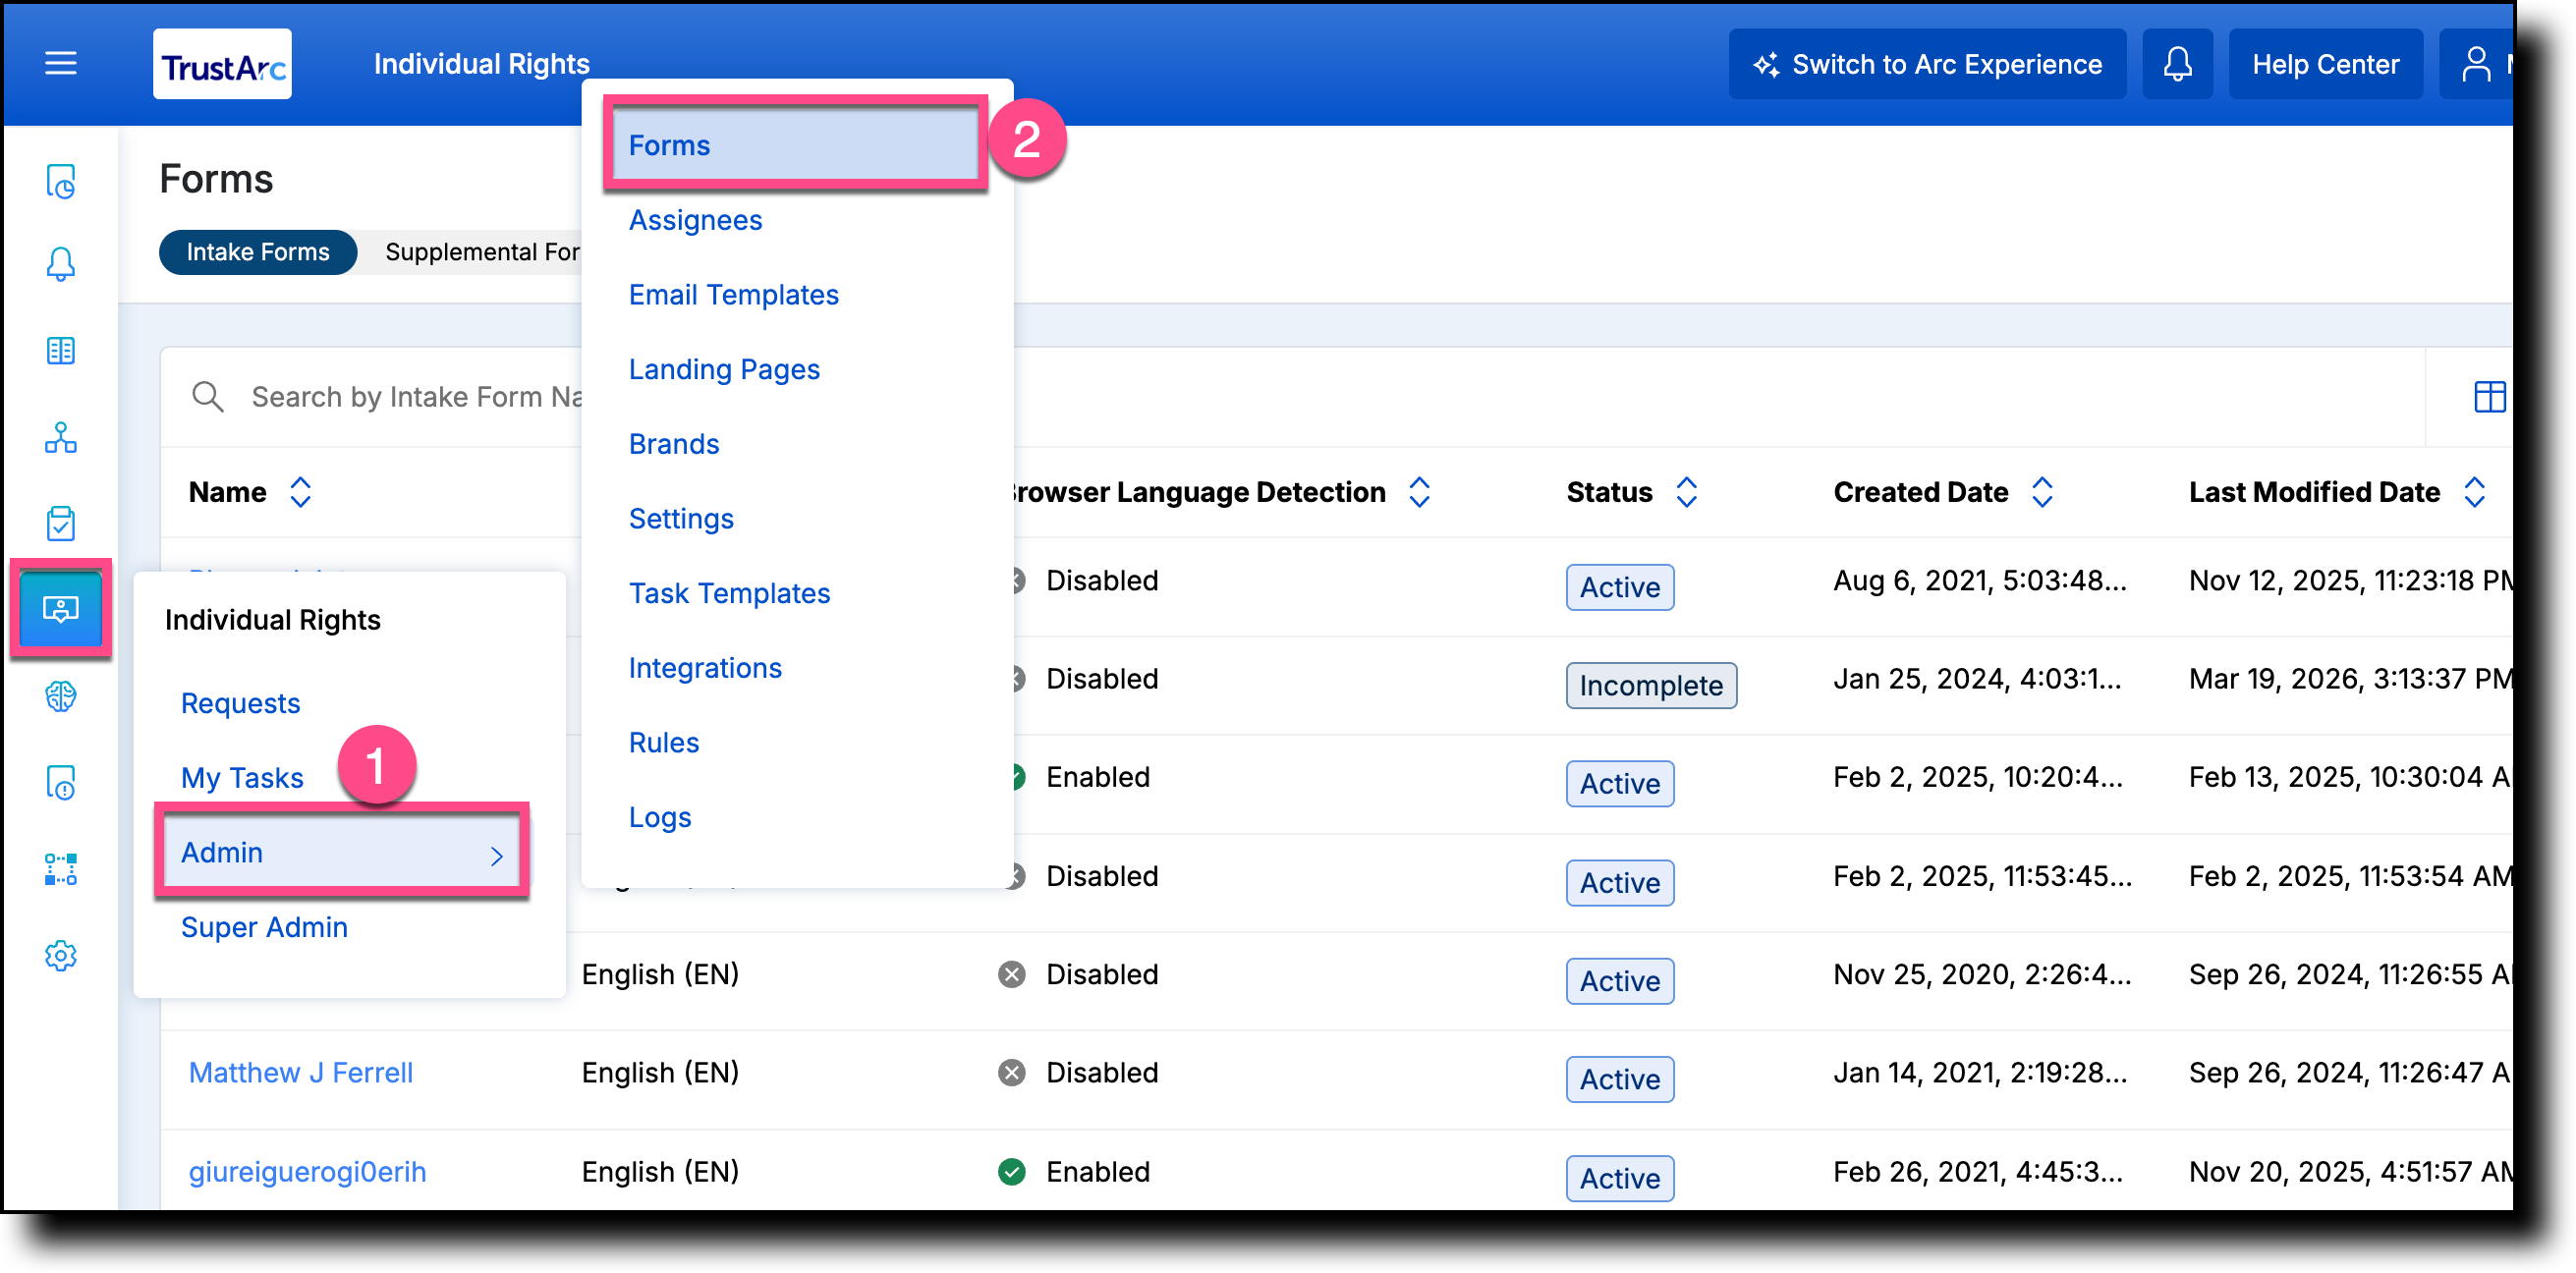Screen dimensions: 2576x1273
Task: Switch to Supplemental Forms tab
Action: click(x=482, y=252)
